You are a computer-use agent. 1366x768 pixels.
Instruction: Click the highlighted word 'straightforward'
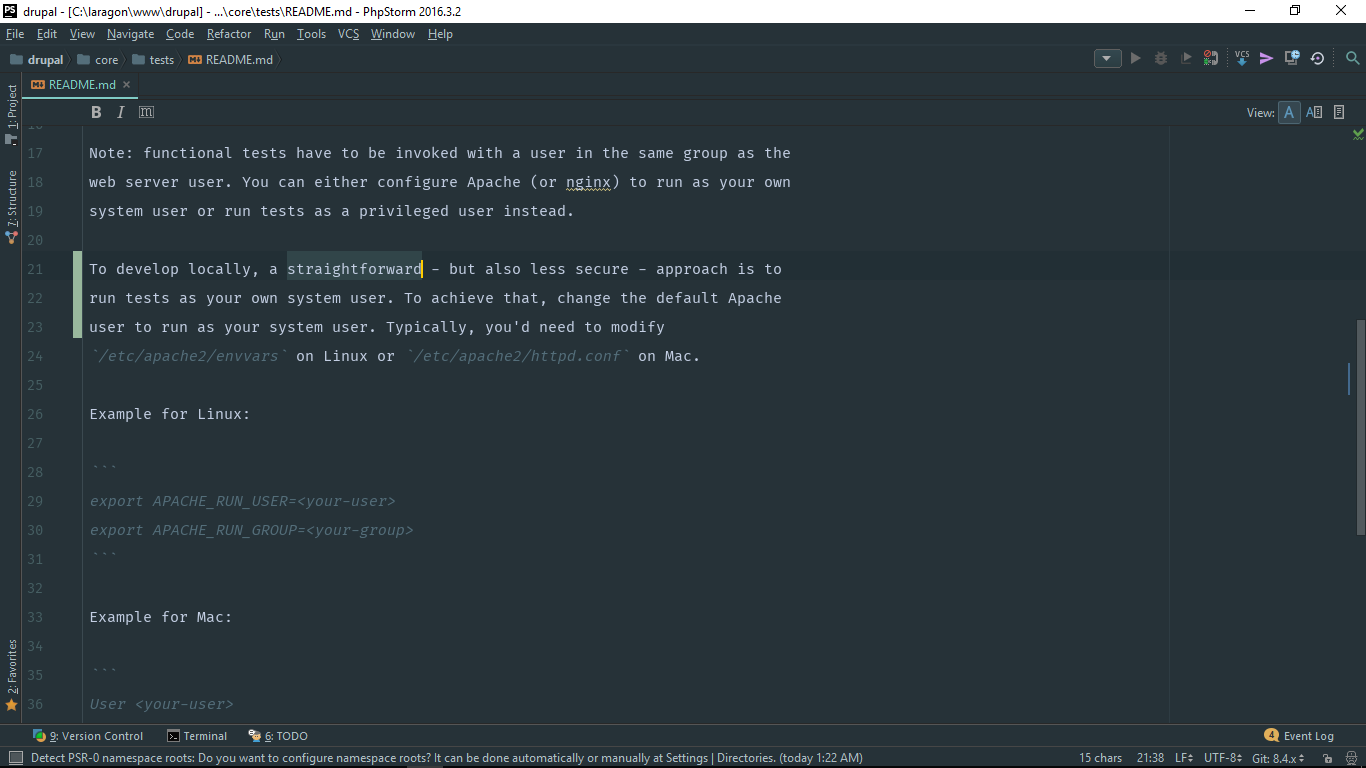(x=355, y=269)
